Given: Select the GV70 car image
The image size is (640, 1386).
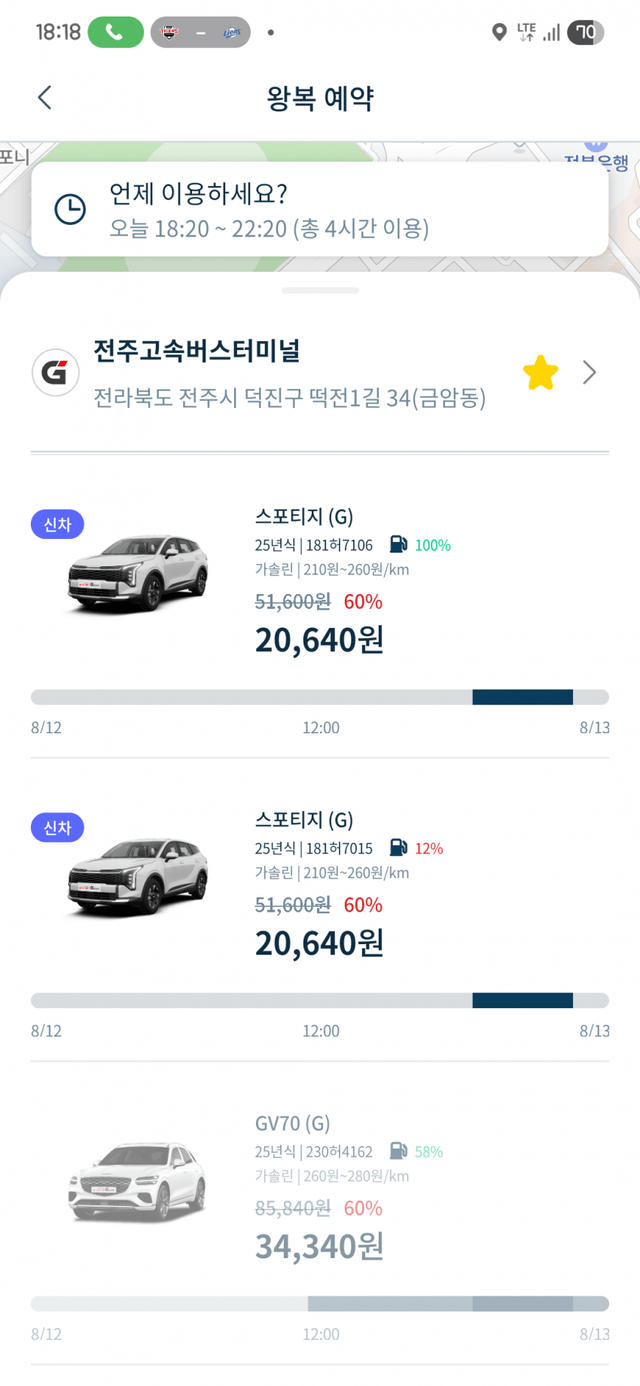Looking at the screenshot, I should pyautogui.click(x=138, y=1180).
